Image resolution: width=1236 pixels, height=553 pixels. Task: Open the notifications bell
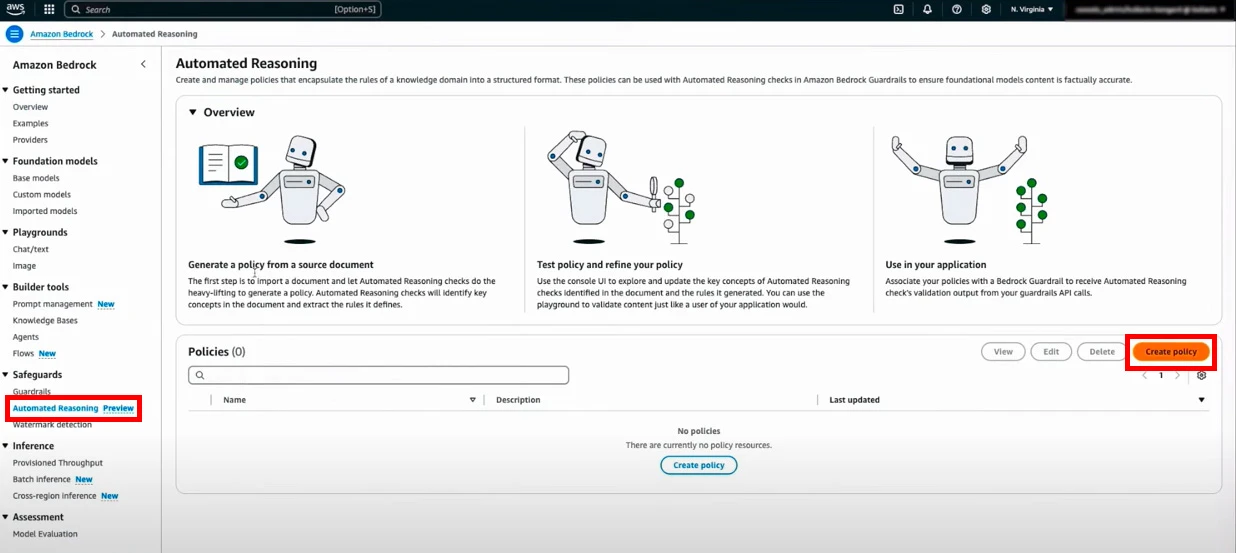point(928,9)
